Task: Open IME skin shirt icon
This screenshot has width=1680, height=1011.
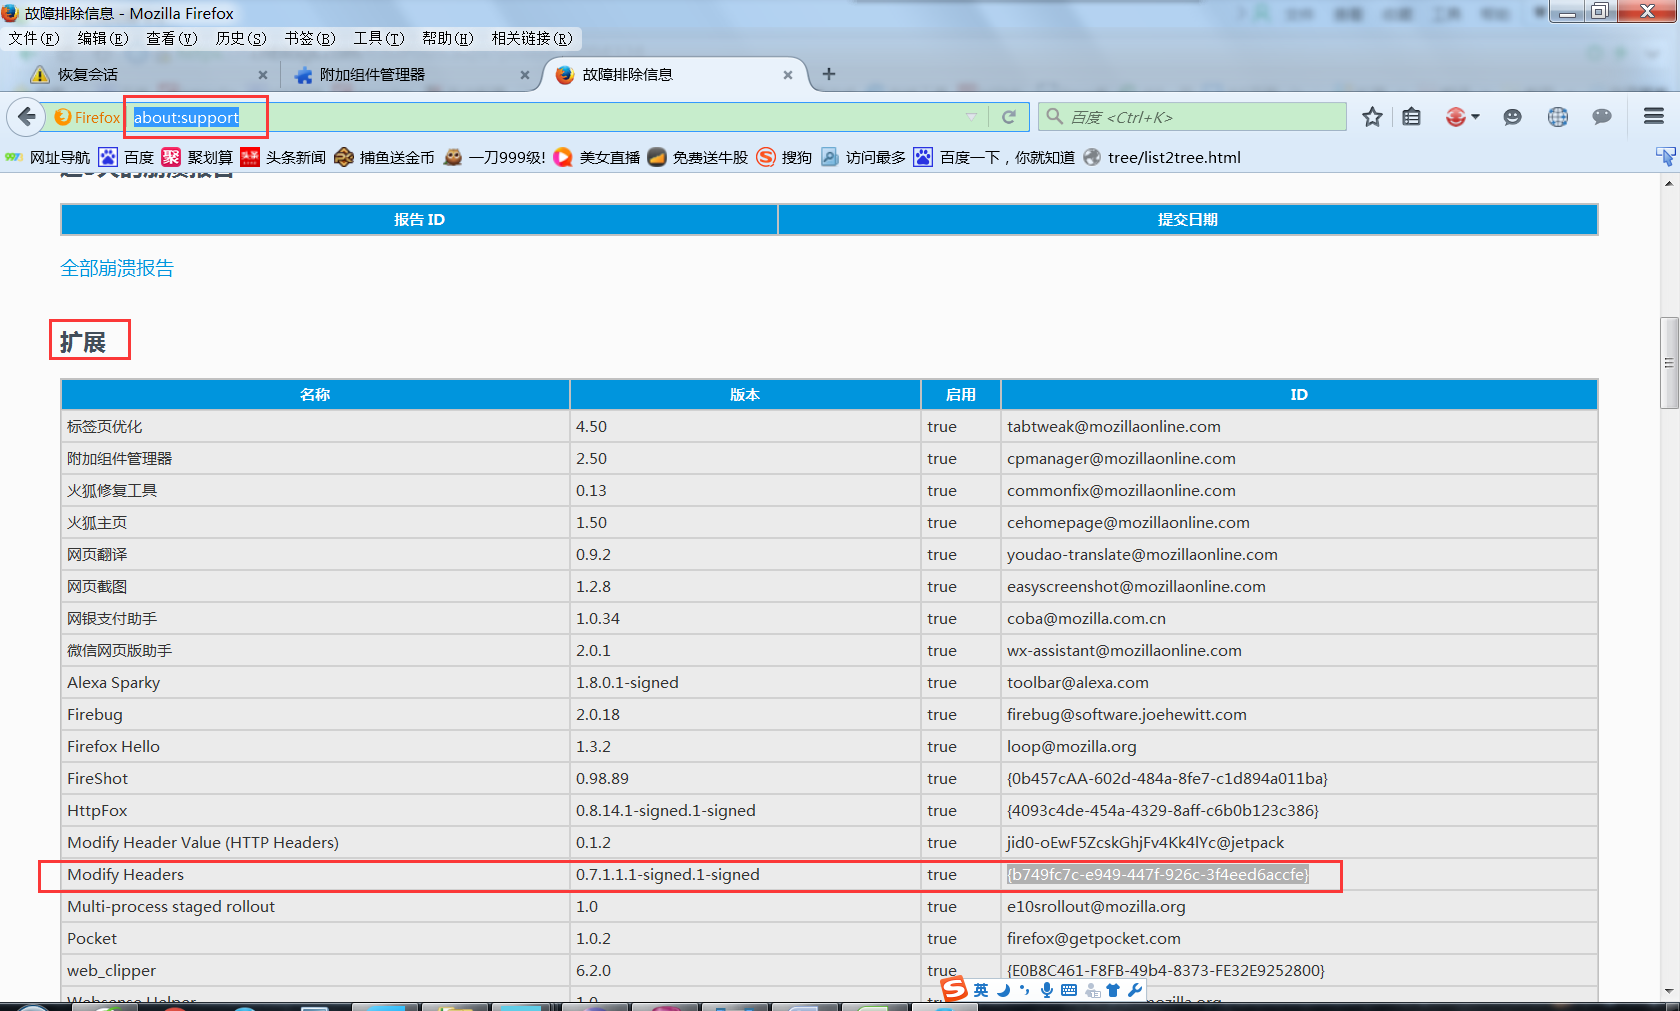Action: pos(1113,990)
